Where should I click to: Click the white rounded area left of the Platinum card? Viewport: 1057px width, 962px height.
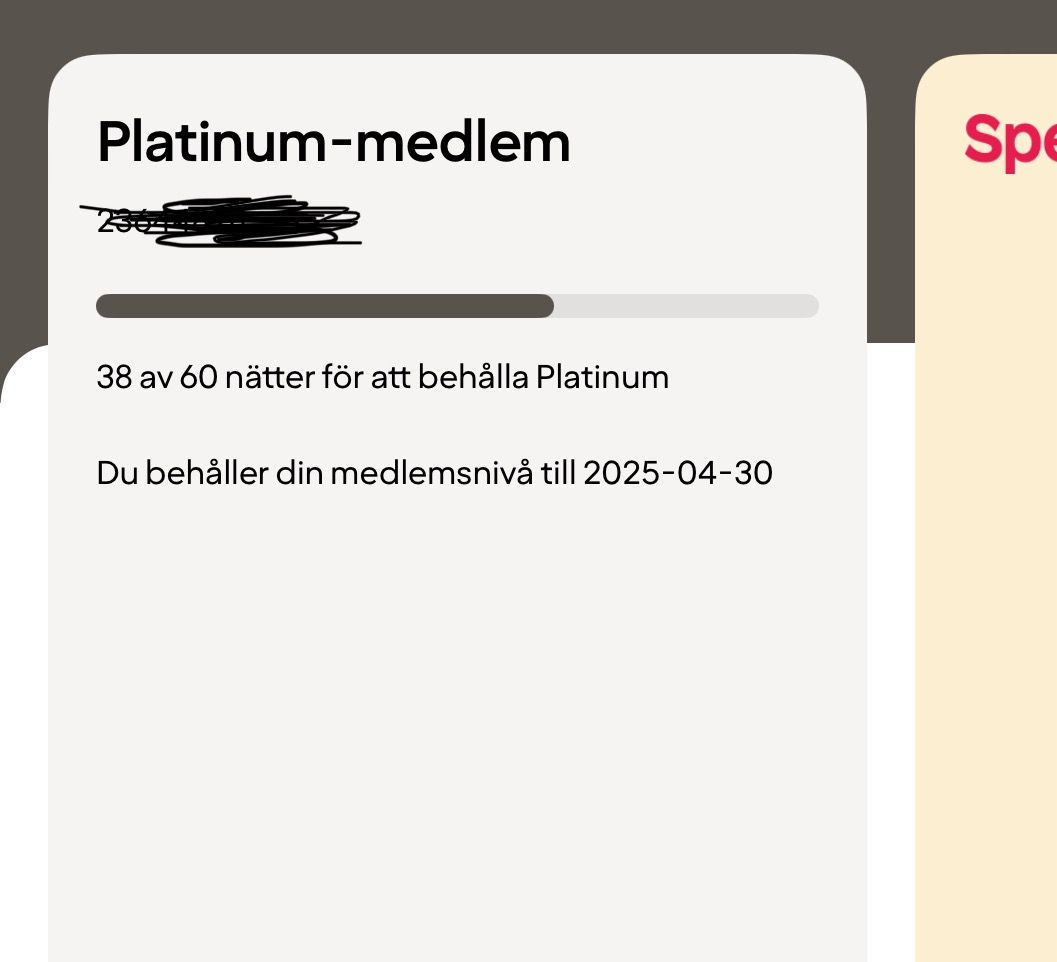click(x=24, y=650)
